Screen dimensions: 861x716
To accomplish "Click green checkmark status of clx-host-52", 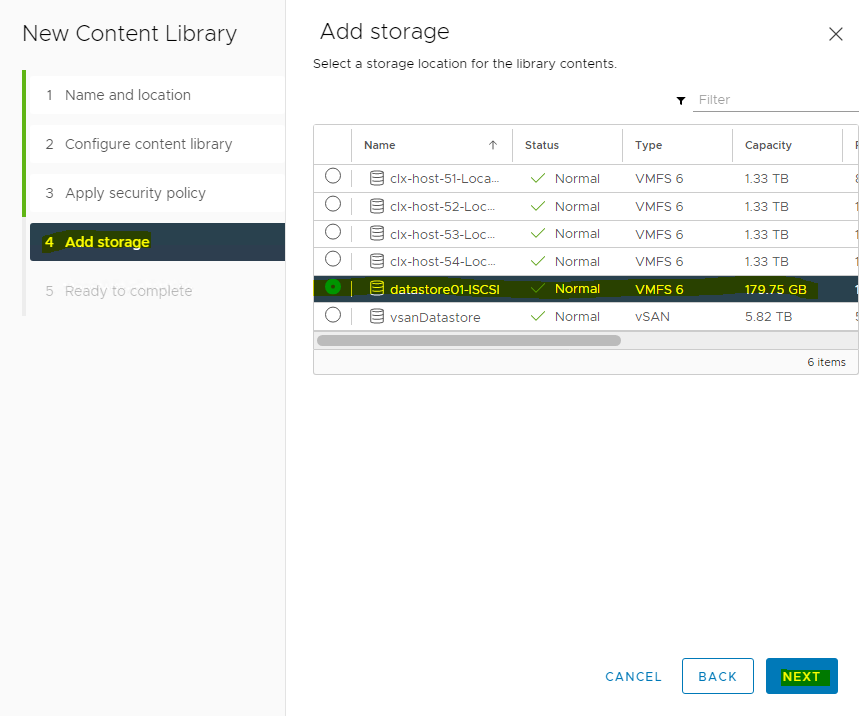I will click(x=538, y=206).
